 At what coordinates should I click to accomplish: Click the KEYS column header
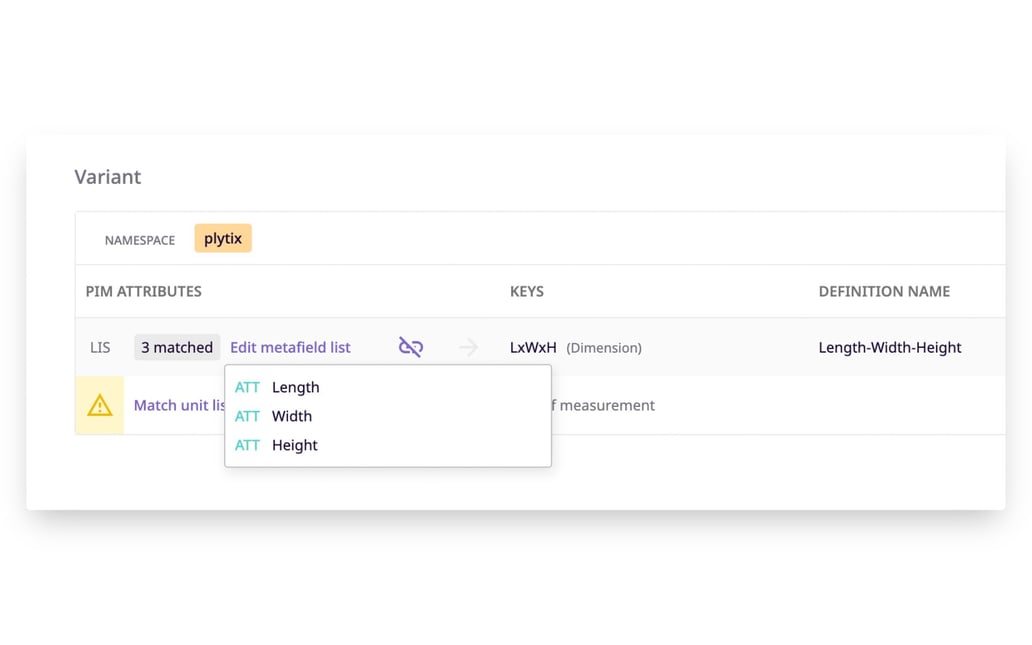[x=526, y=291]
